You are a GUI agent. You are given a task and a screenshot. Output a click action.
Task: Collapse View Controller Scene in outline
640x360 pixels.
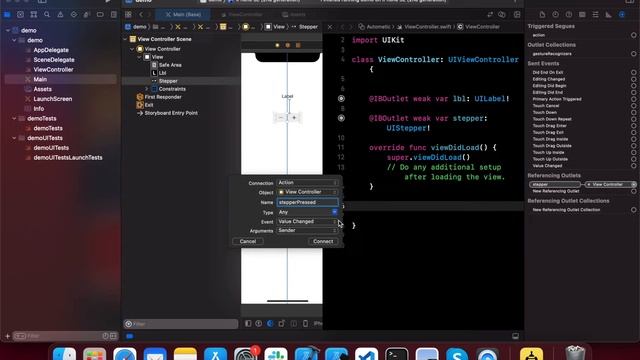(125, 39)
